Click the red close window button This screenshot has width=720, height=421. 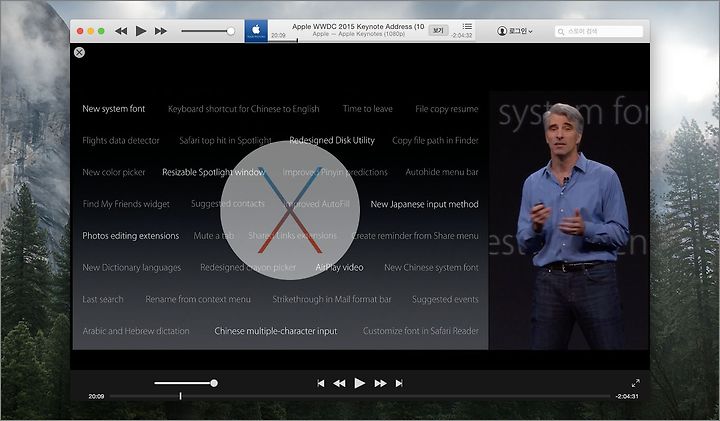(x=80, y=31)
